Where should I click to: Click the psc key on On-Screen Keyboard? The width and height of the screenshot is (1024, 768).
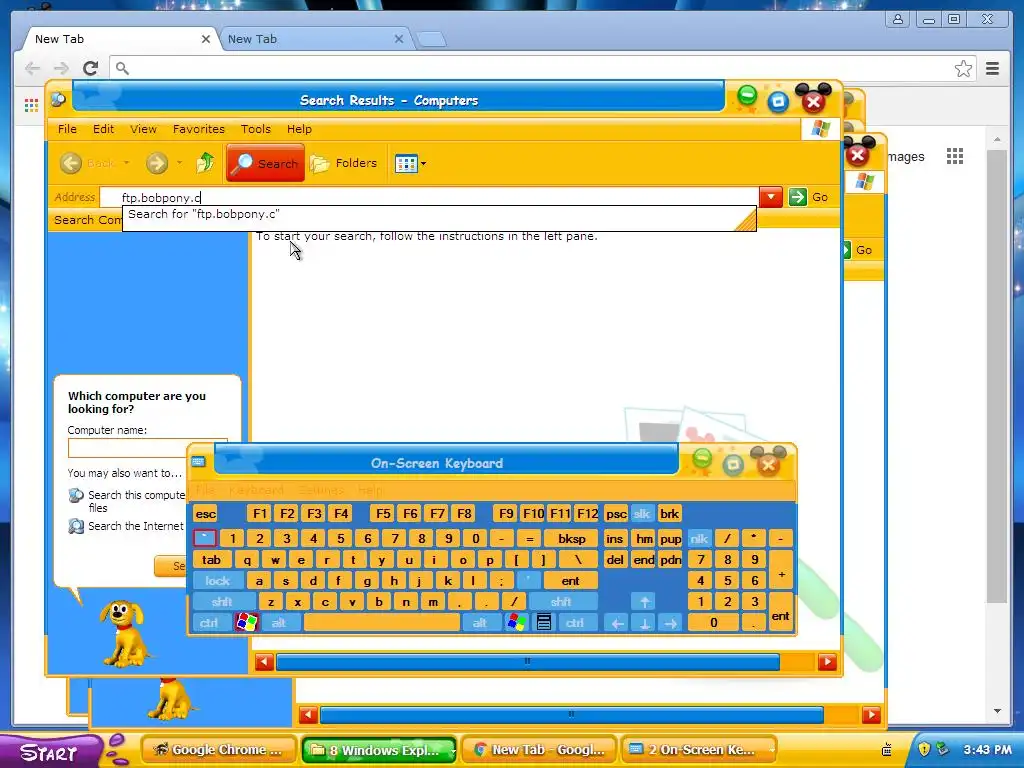[616, 514]
